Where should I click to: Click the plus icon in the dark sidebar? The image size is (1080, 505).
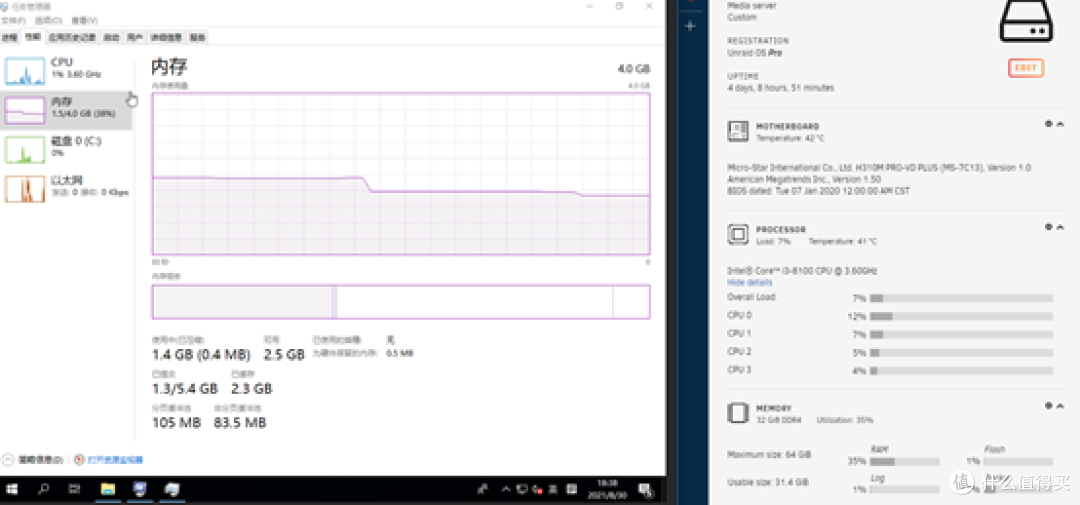[690, 26]
